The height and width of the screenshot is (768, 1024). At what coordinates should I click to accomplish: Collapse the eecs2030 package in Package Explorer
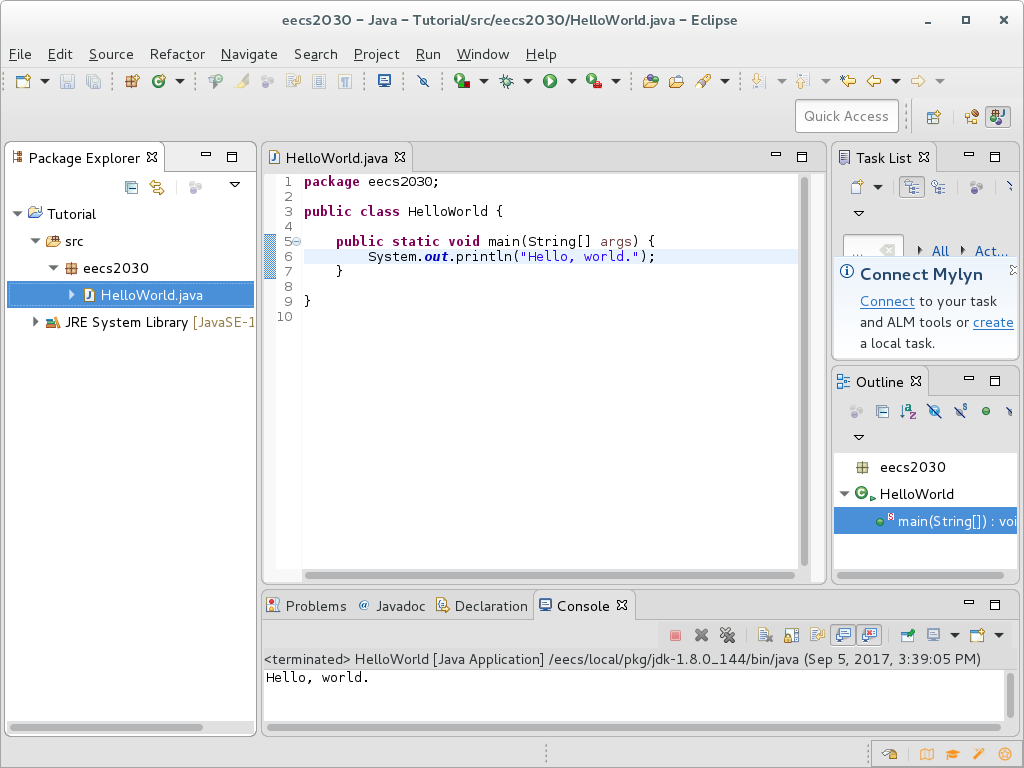[x=54, y=268]
